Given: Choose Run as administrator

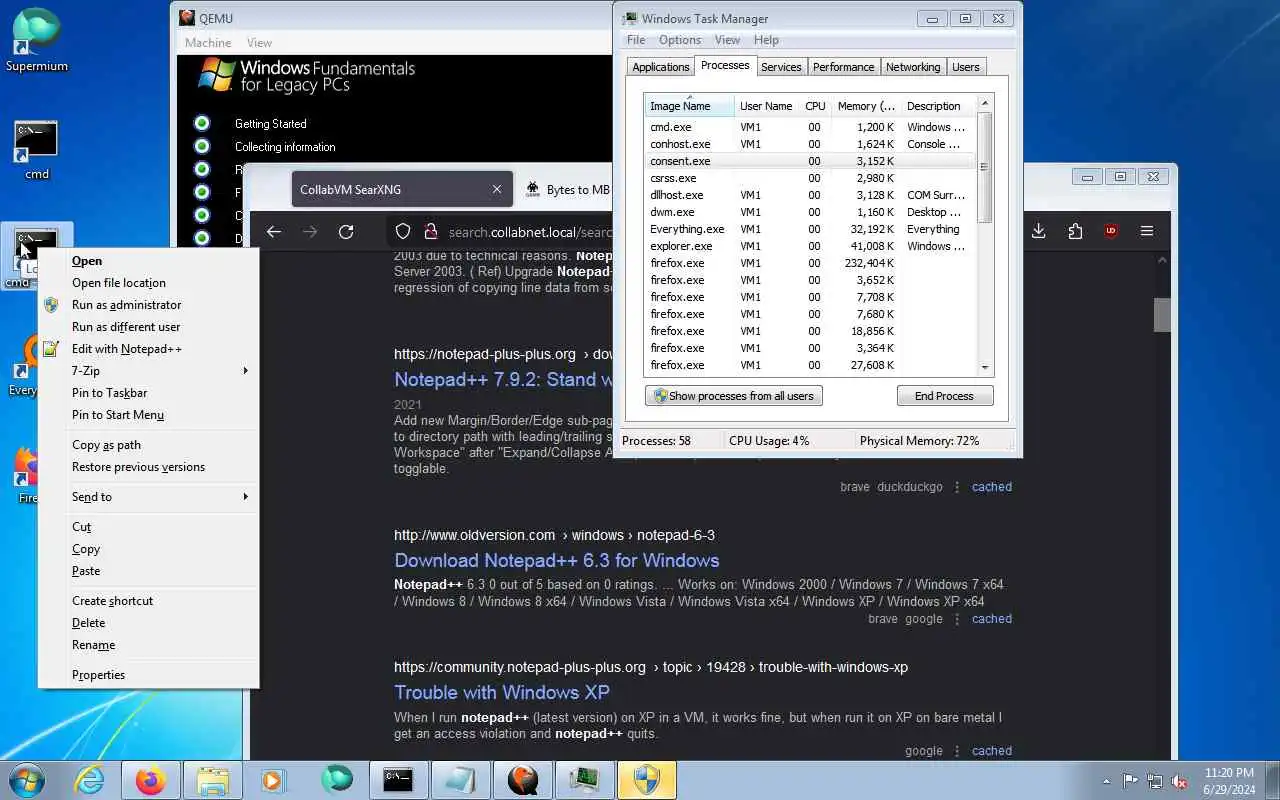Looking at the screenshot, I should tap(148, 305).
